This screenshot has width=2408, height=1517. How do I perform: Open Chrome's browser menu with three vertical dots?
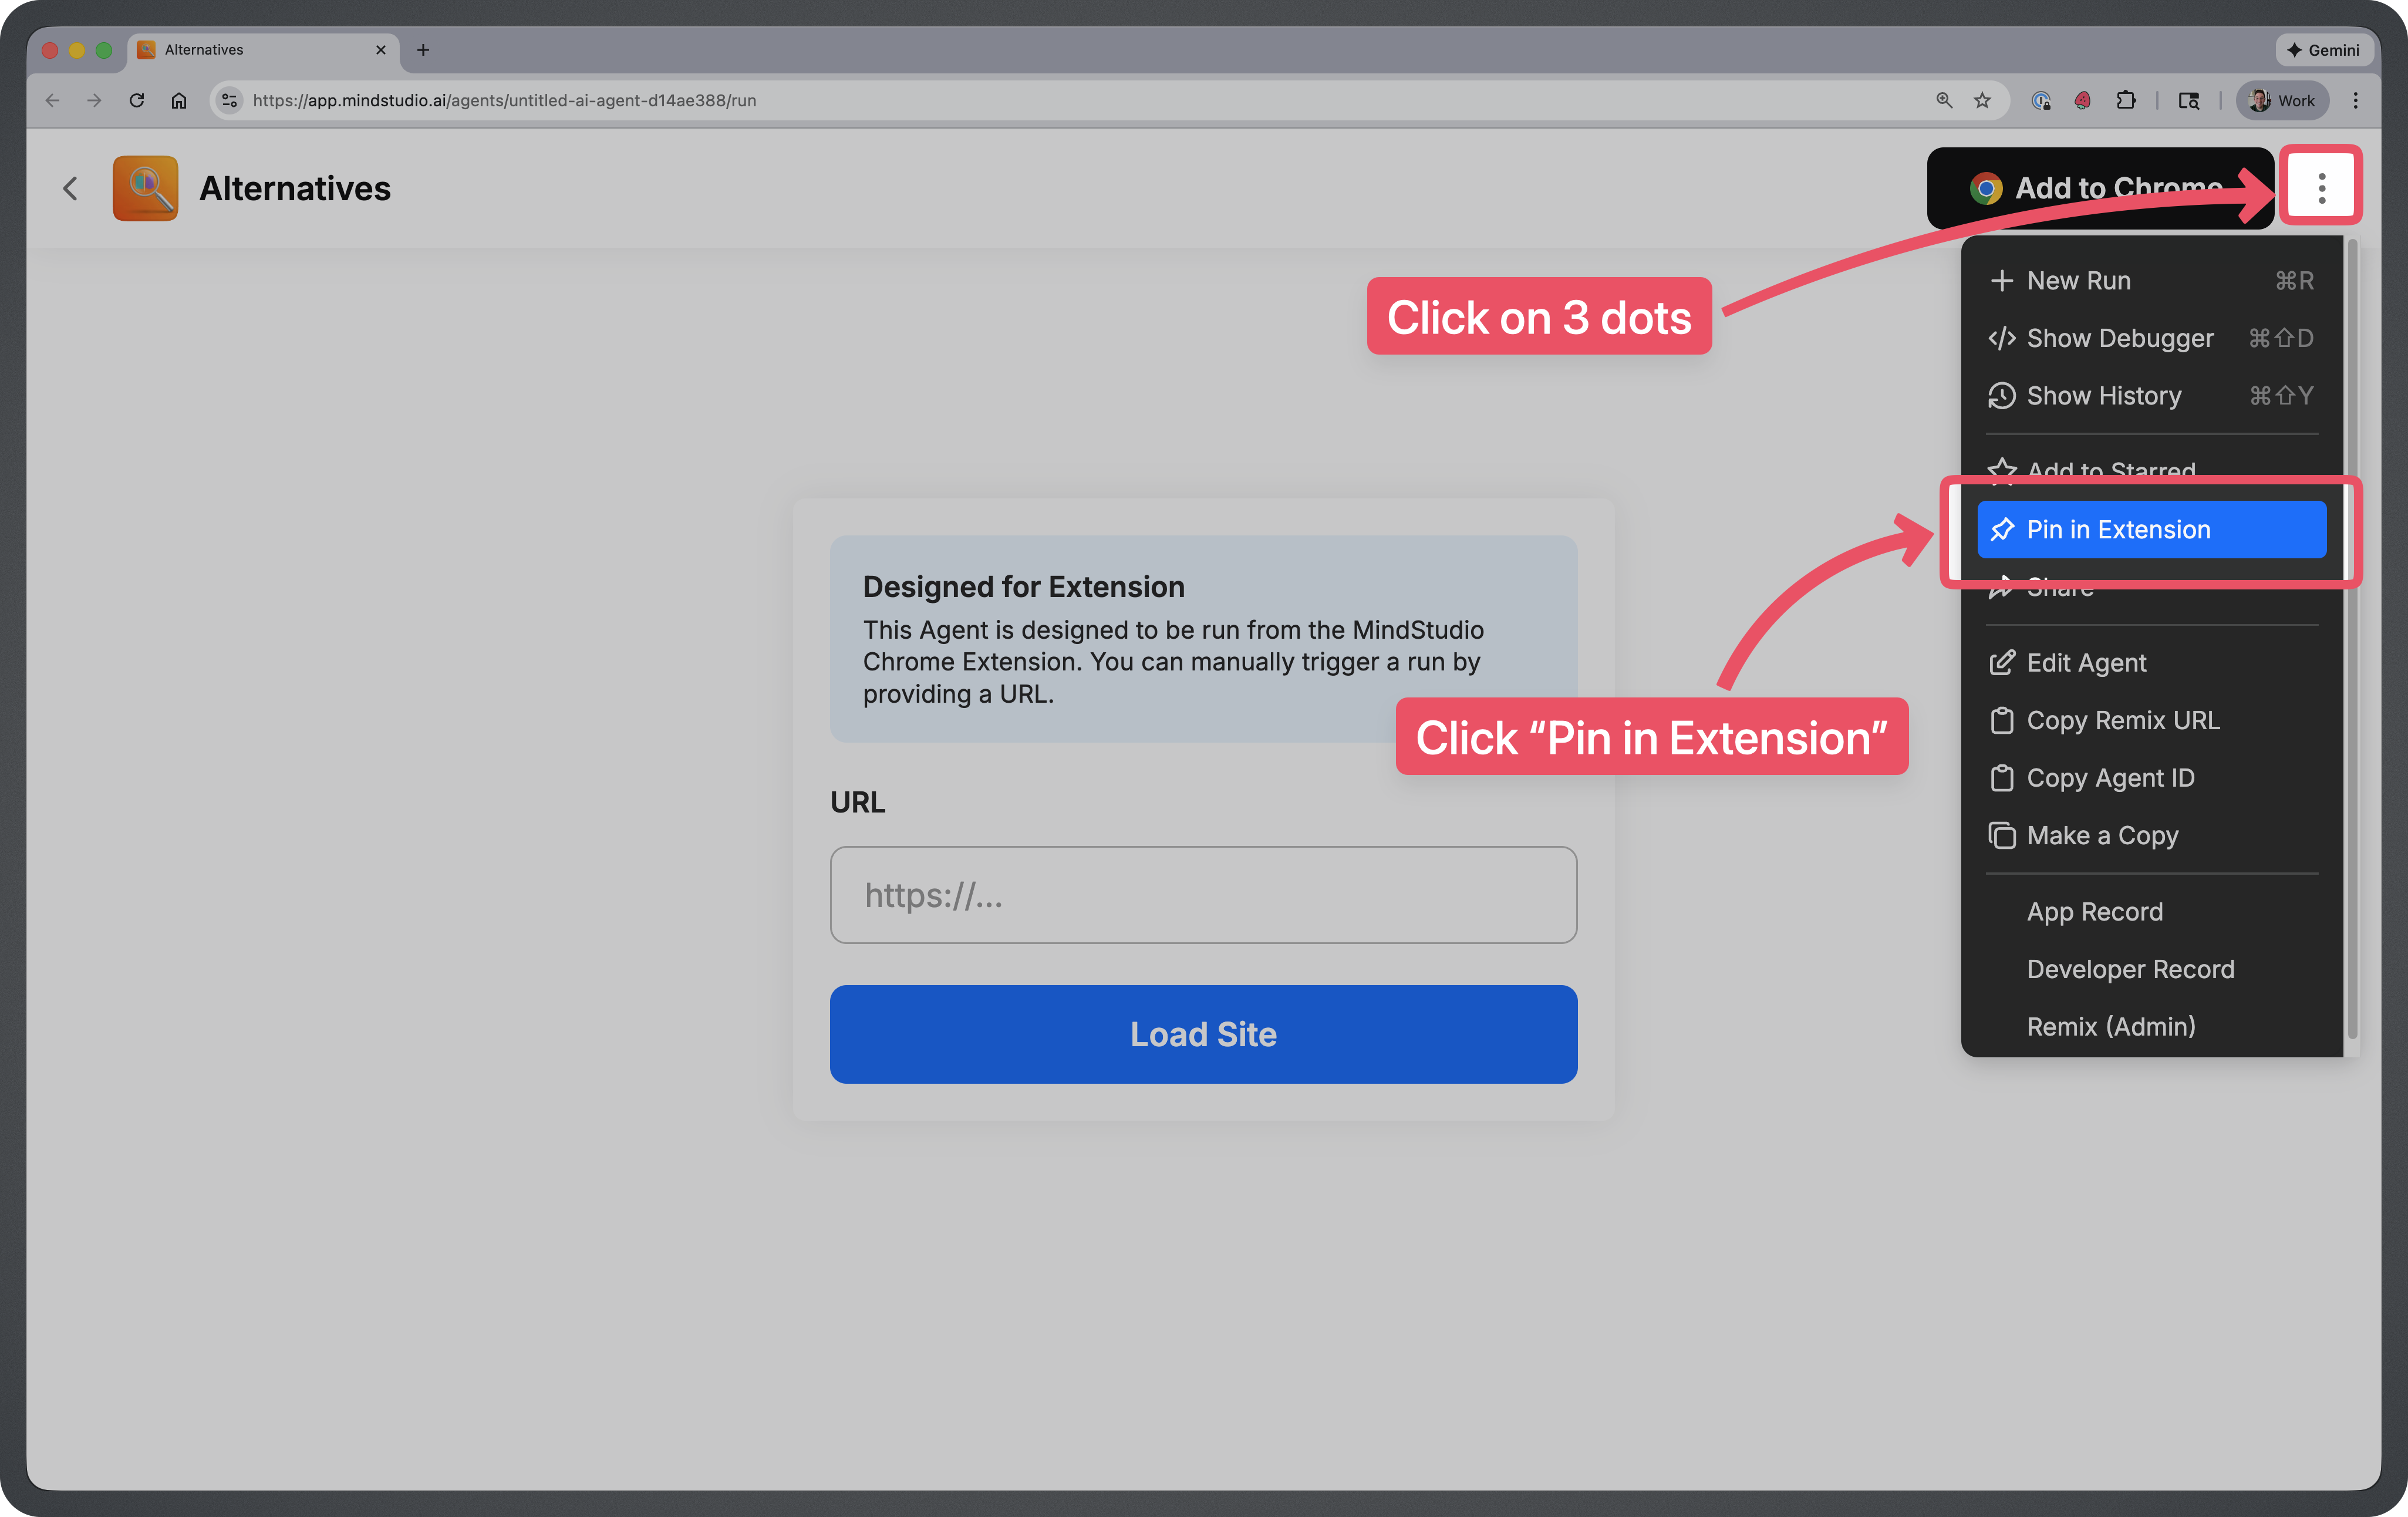pyautogui.click(x=2356, y=100)
